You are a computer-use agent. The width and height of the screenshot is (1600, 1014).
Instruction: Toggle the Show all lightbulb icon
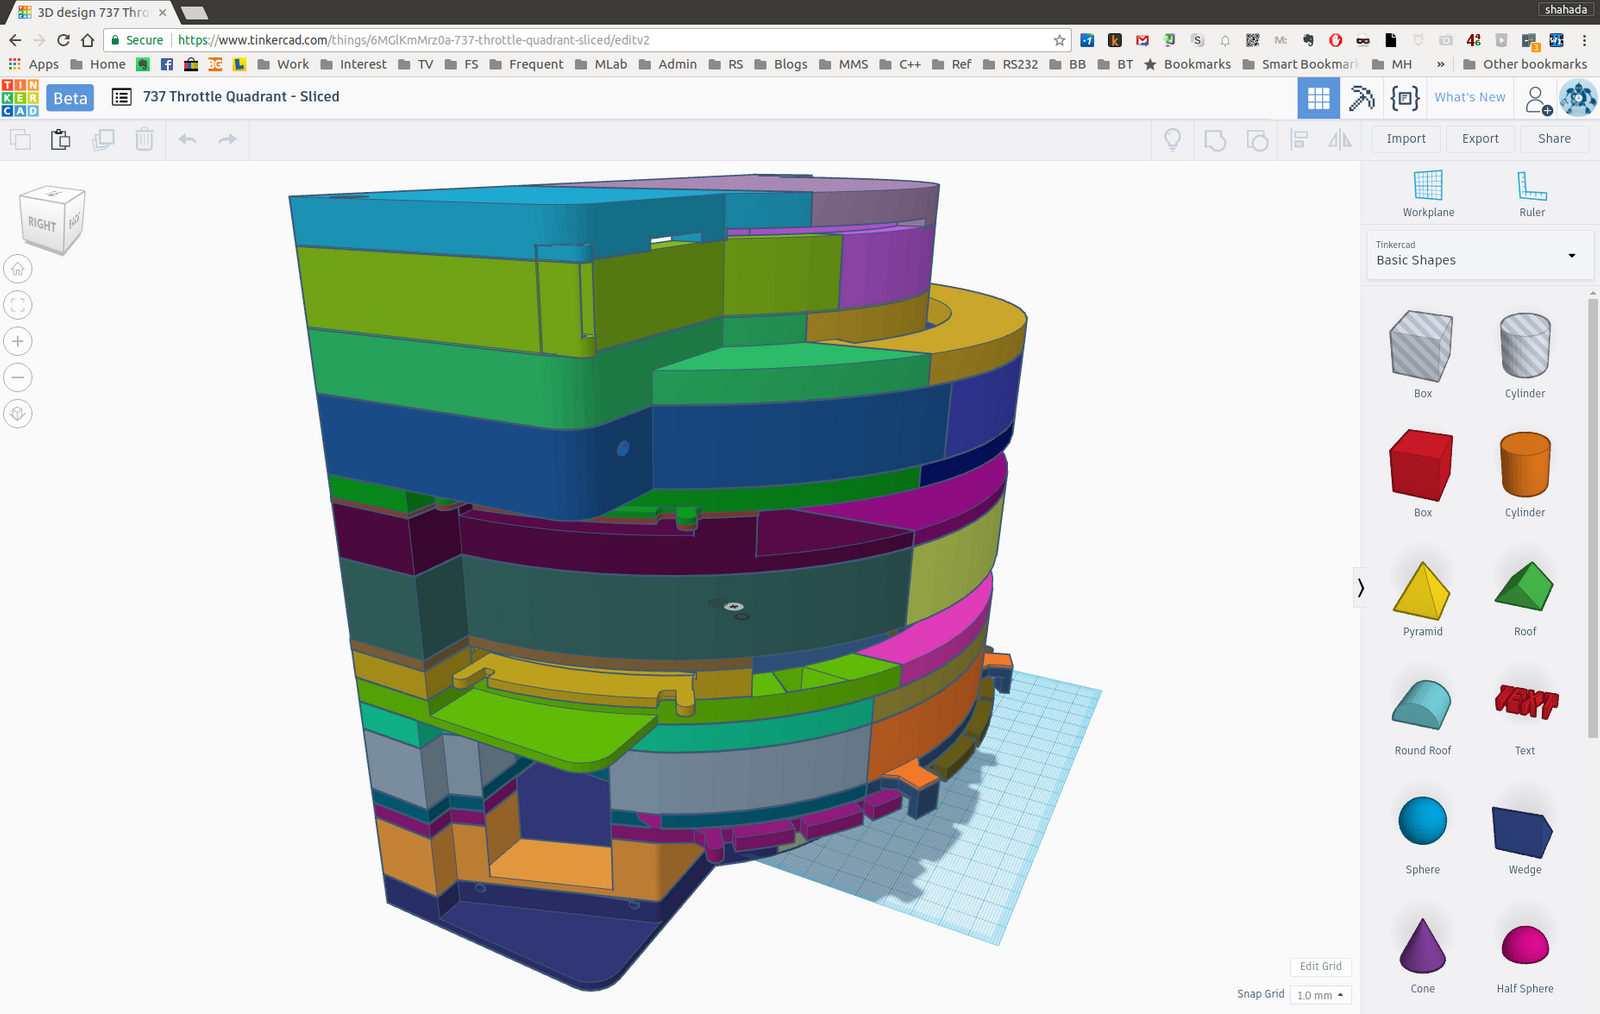pos(1172,139)
